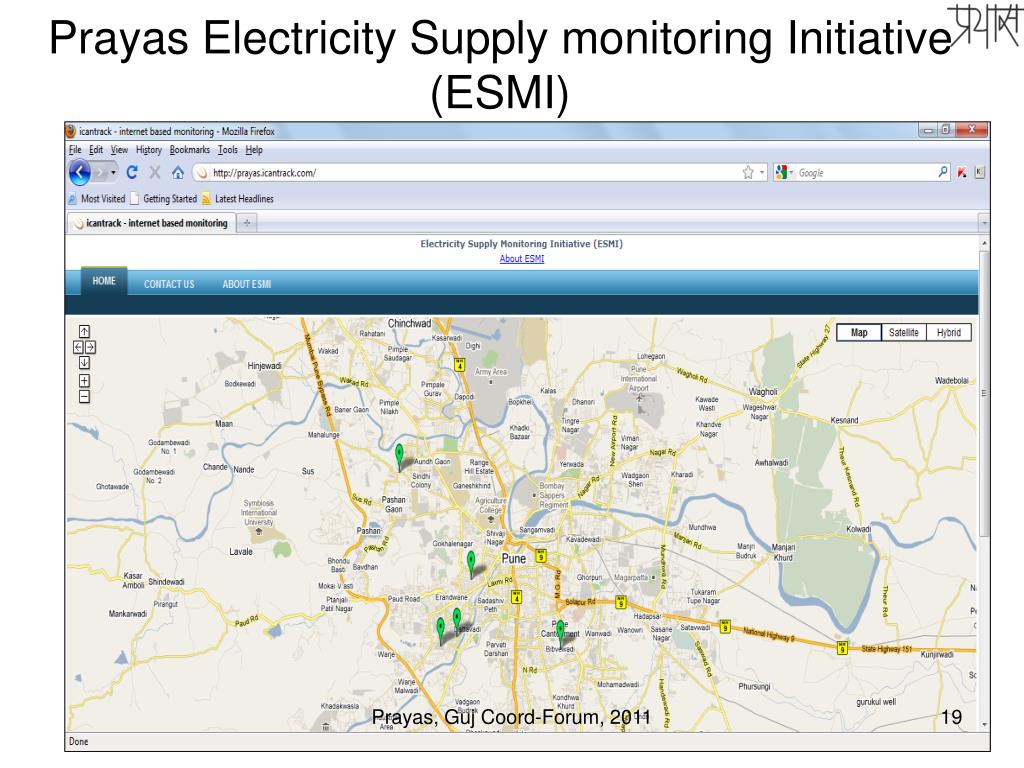Pan the map right with the arrow
Image resolution: width=1024 pixels, height=768 pixels.
(x=90, y=347)
